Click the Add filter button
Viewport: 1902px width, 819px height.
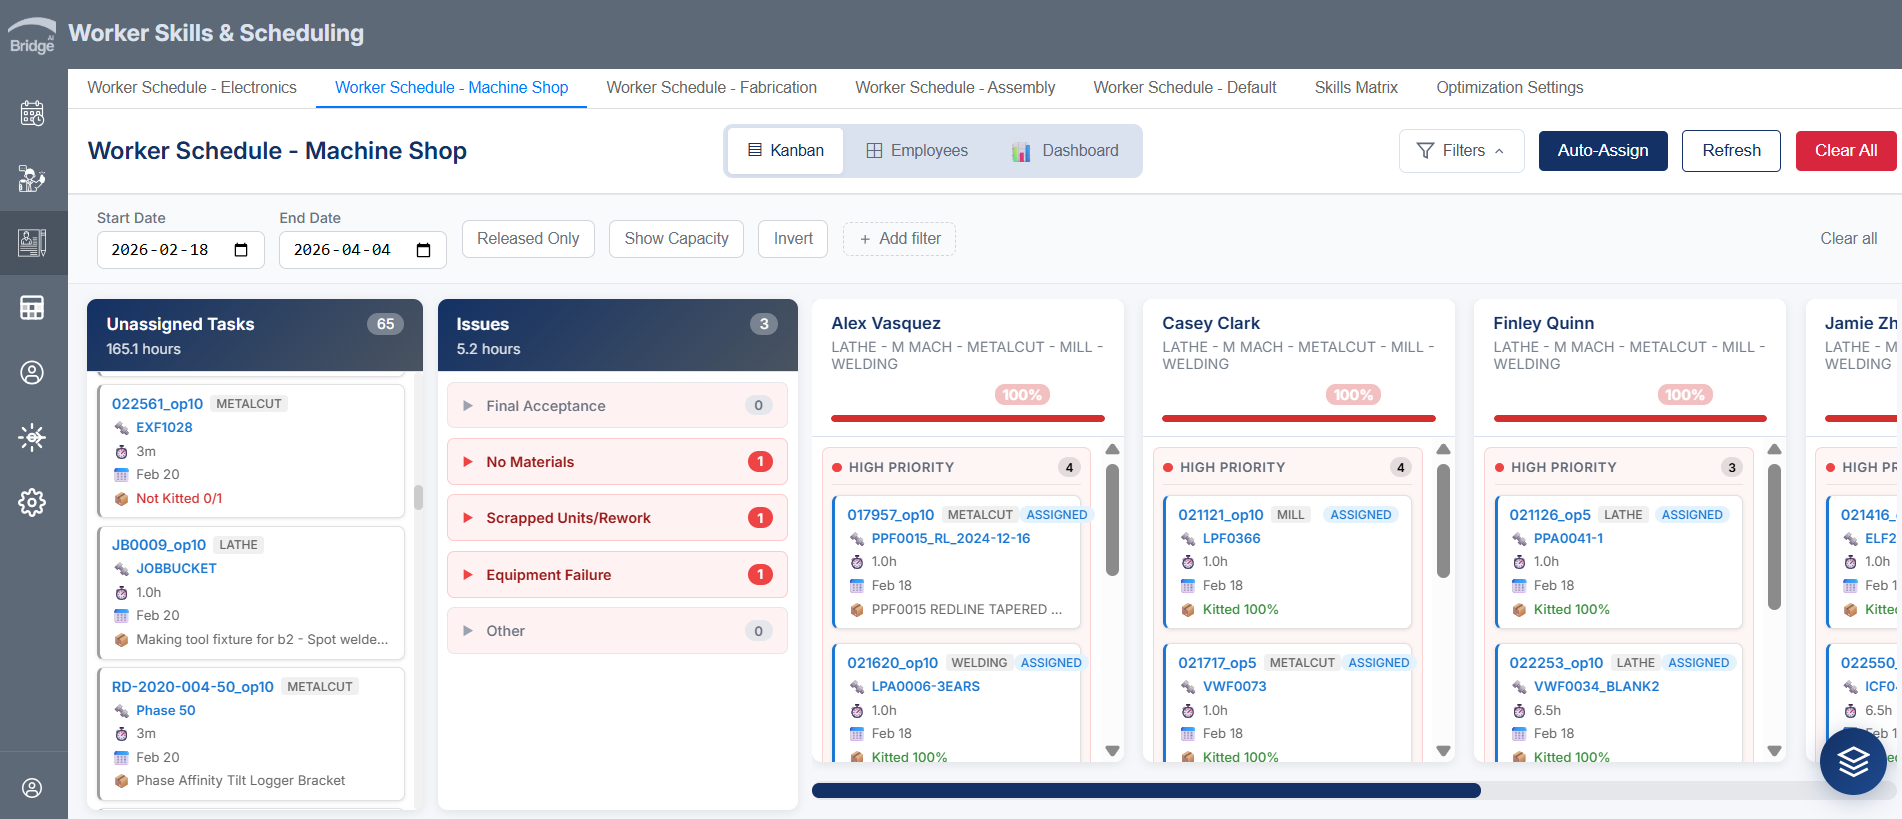899,239
